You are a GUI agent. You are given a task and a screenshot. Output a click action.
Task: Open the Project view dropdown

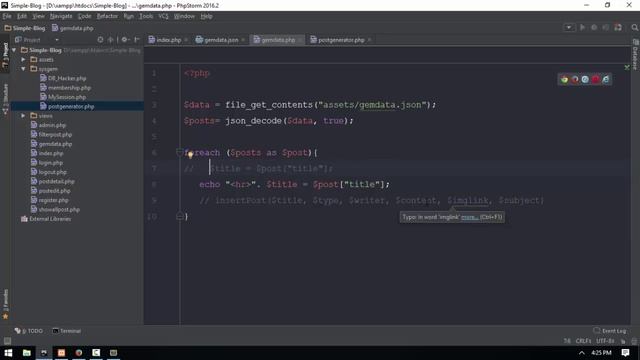[x=57, y=40]
